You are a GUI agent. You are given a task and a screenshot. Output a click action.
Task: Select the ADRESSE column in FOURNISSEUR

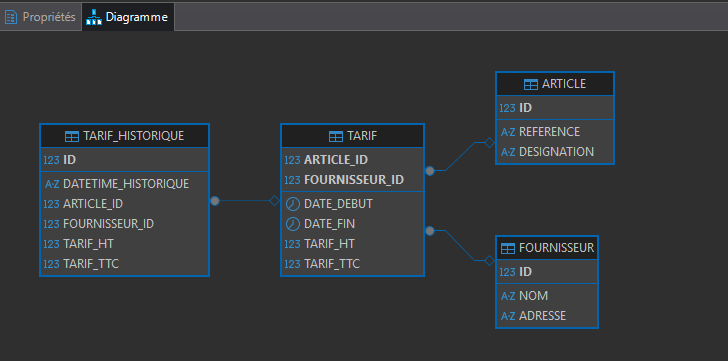(x=546, y=316)
